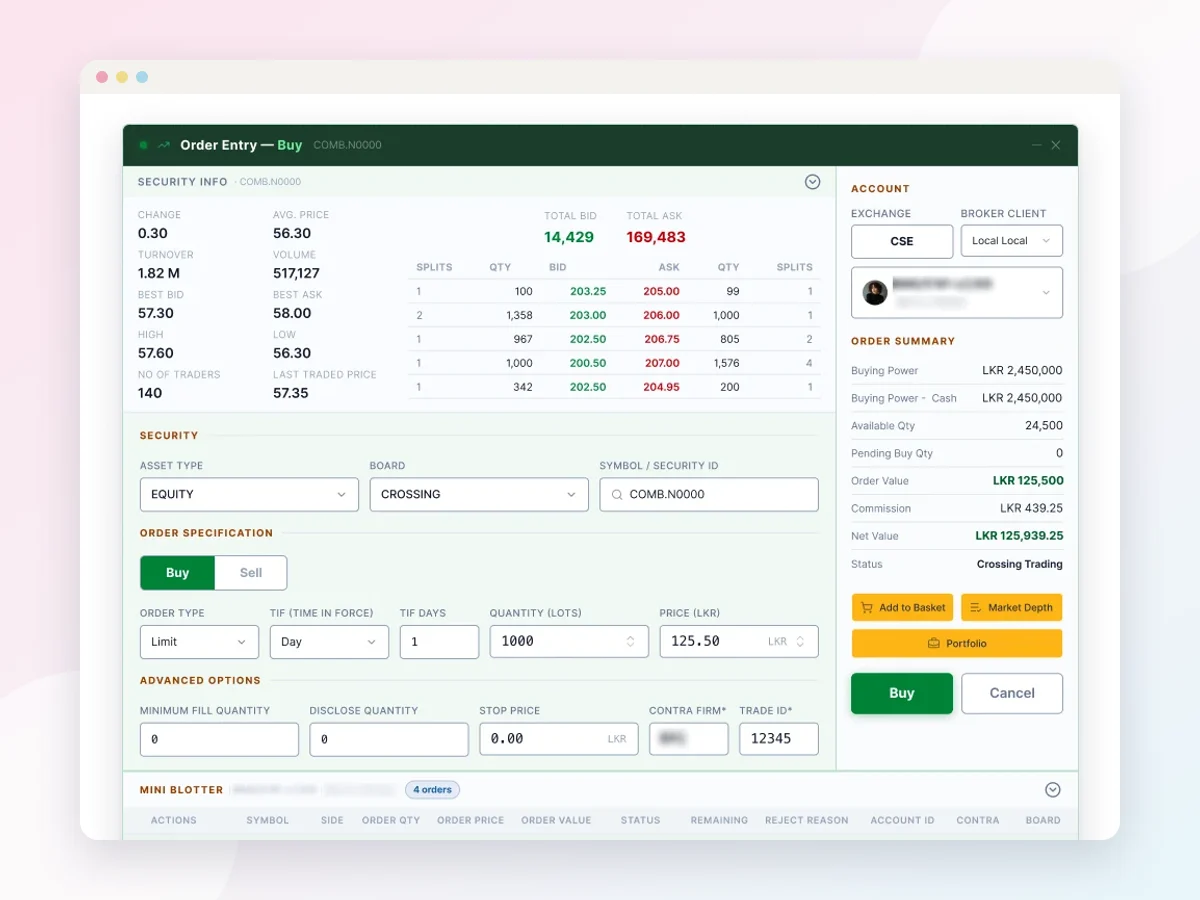Screen dimensions: 1200x900
Task: Click the Minimum Fill Quantity field
Action: pyautogui.click(x=219, y=739)
